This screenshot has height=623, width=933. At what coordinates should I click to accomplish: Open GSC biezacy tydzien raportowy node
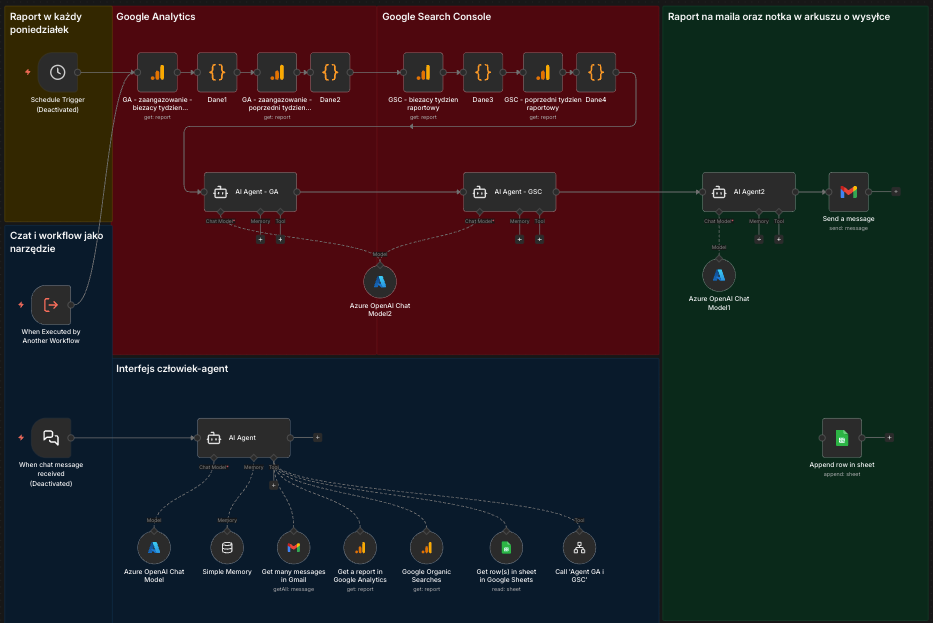click(423, 73)
